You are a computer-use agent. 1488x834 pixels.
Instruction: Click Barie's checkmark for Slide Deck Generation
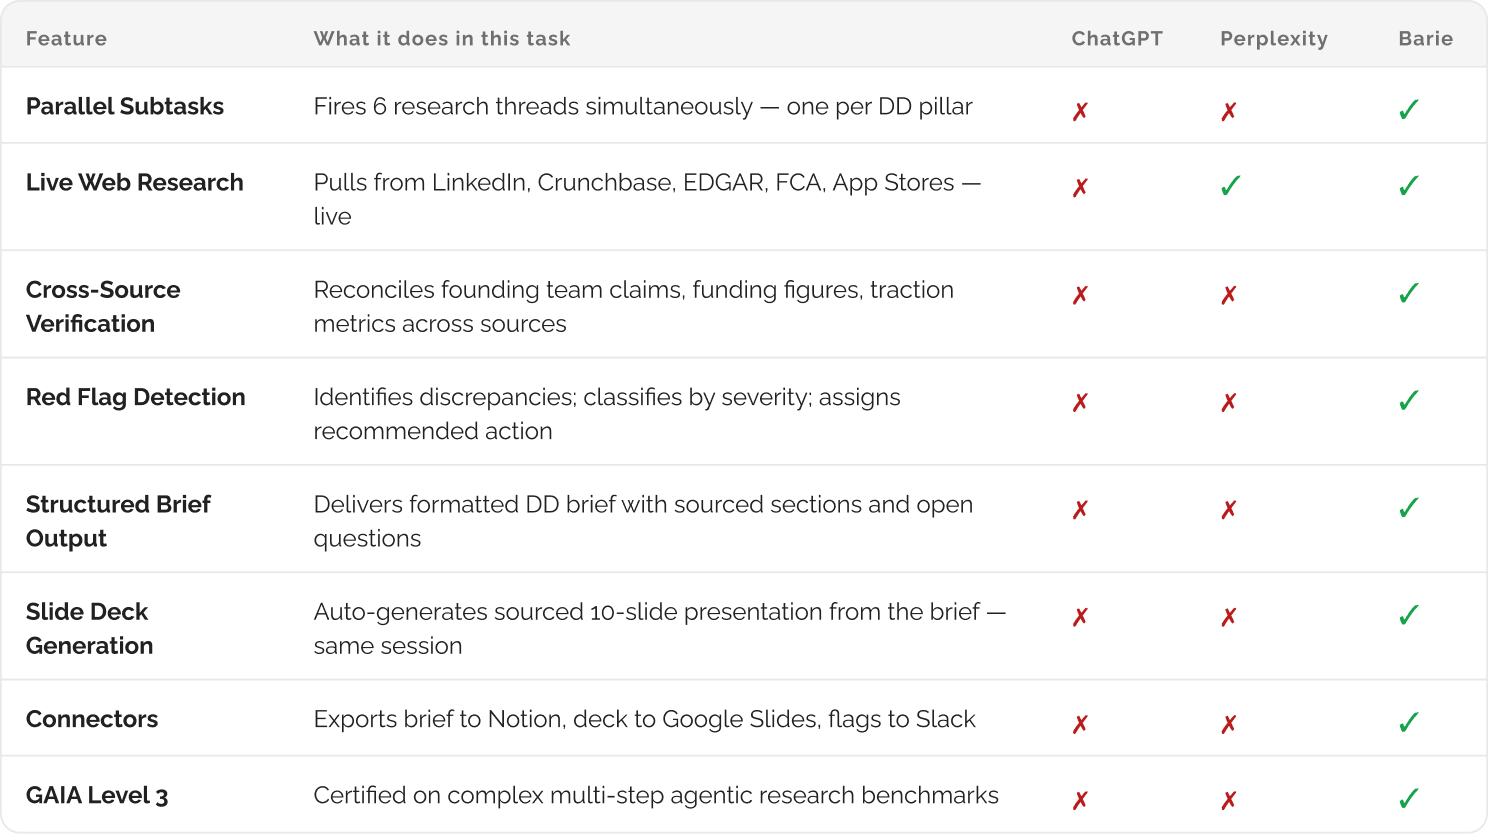pos(1408,615)
